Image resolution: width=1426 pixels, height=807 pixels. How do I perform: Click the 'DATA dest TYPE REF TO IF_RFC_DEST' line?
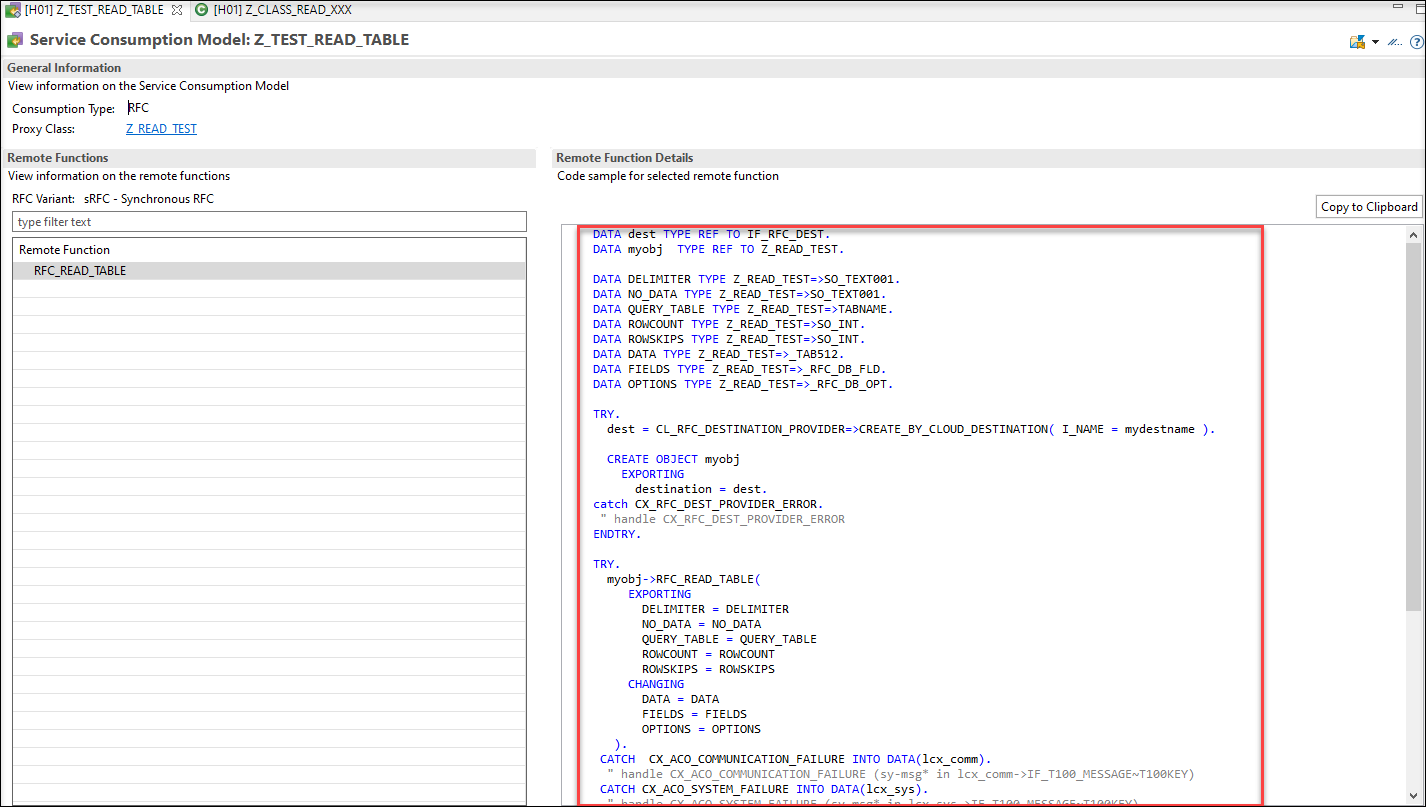[x=711, y=234]
